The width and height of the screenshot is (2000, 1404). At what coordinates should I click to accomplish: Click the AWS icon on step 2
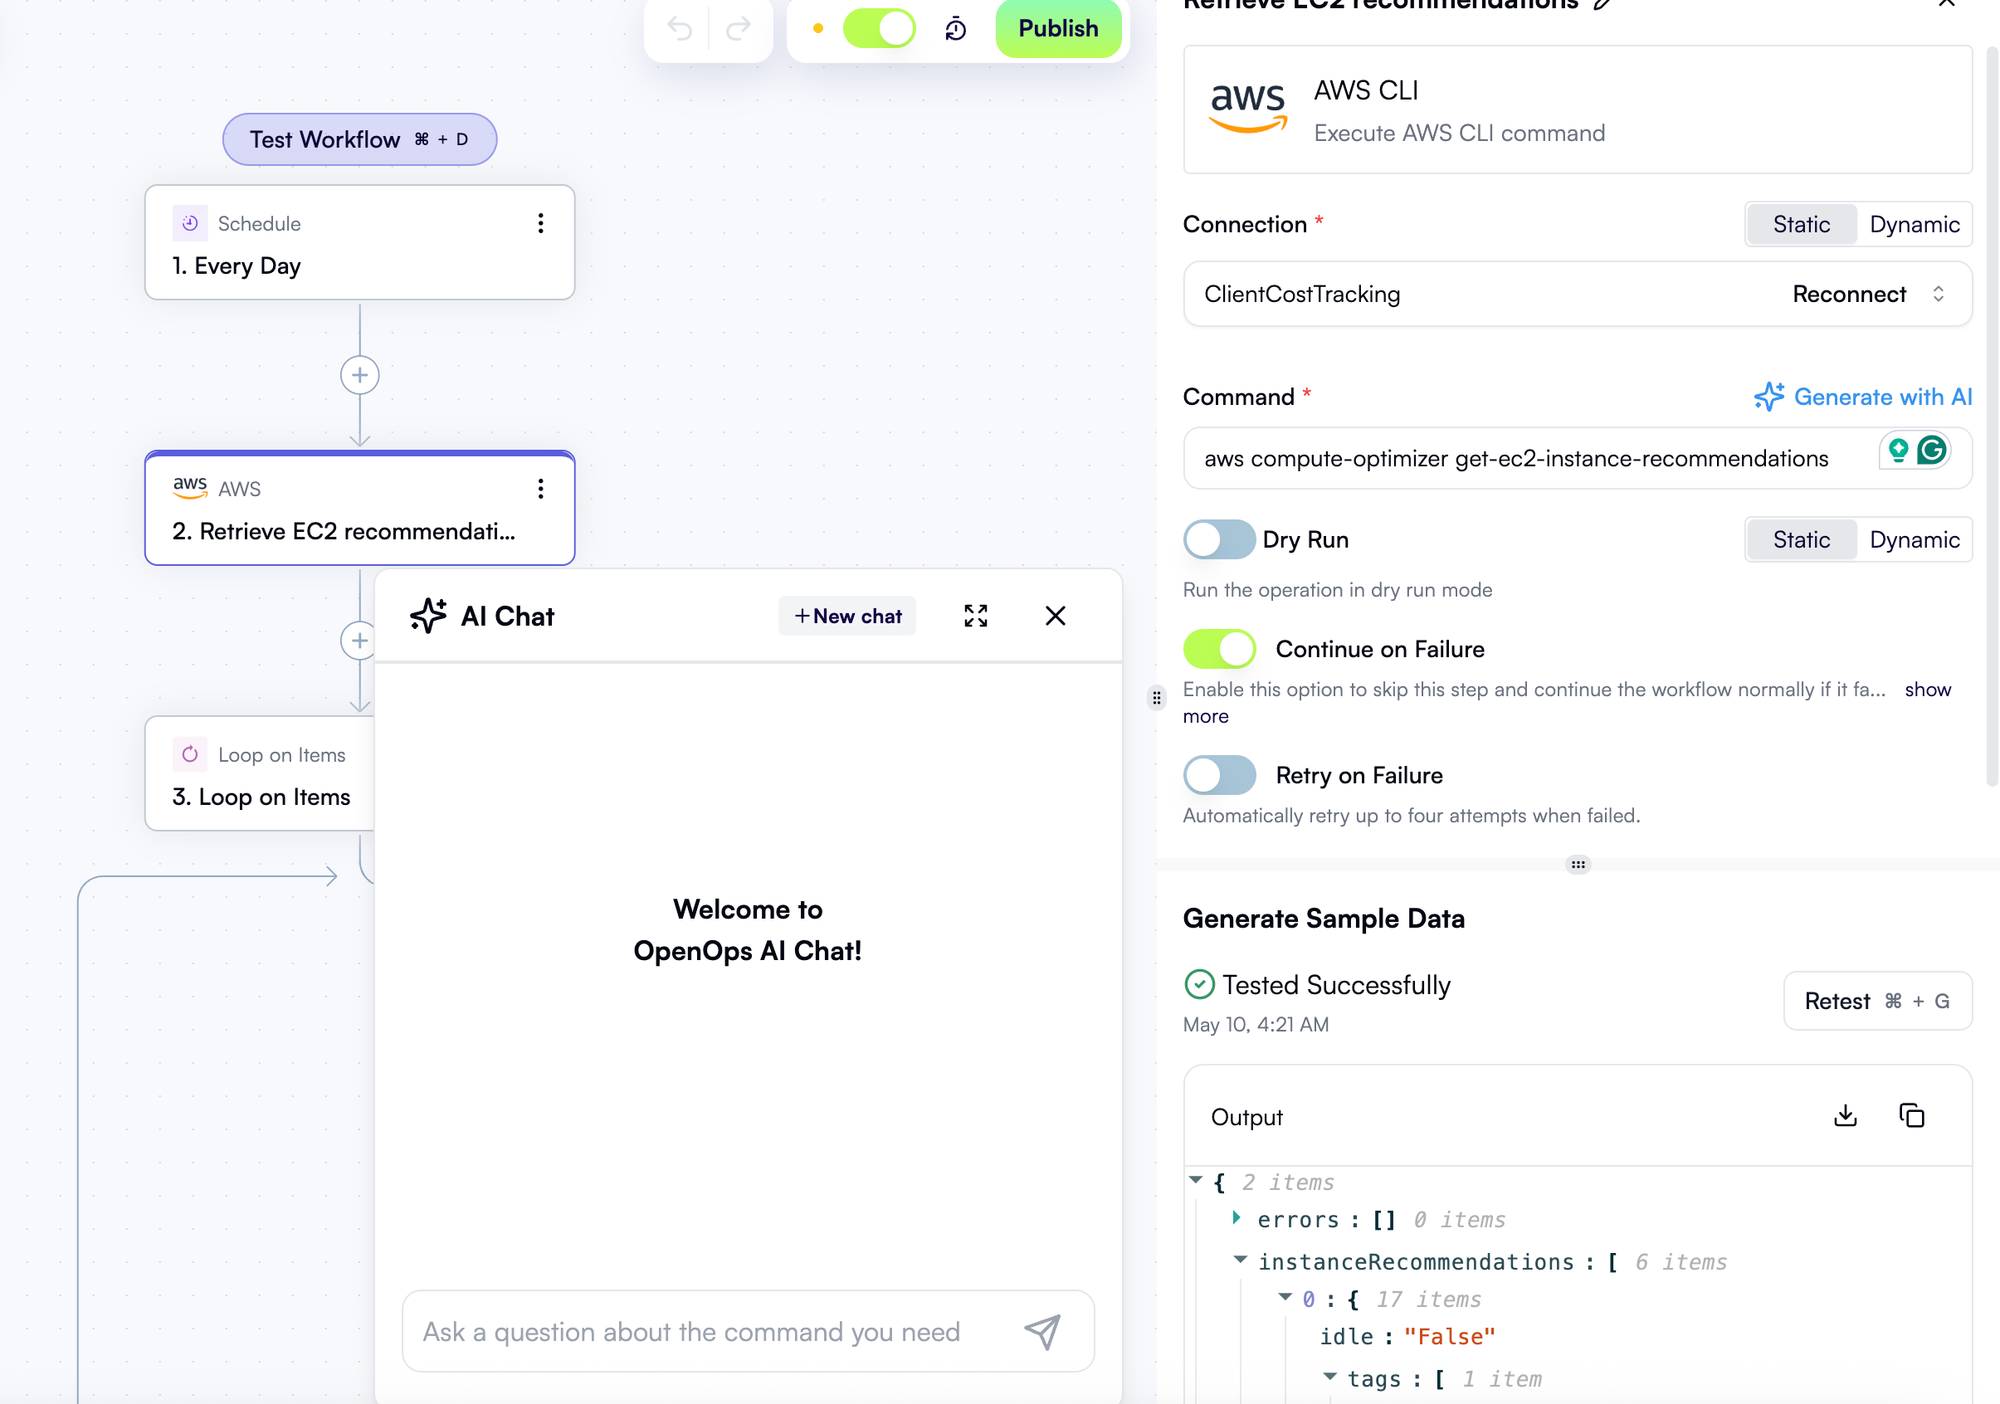click(x=190, y=488)
